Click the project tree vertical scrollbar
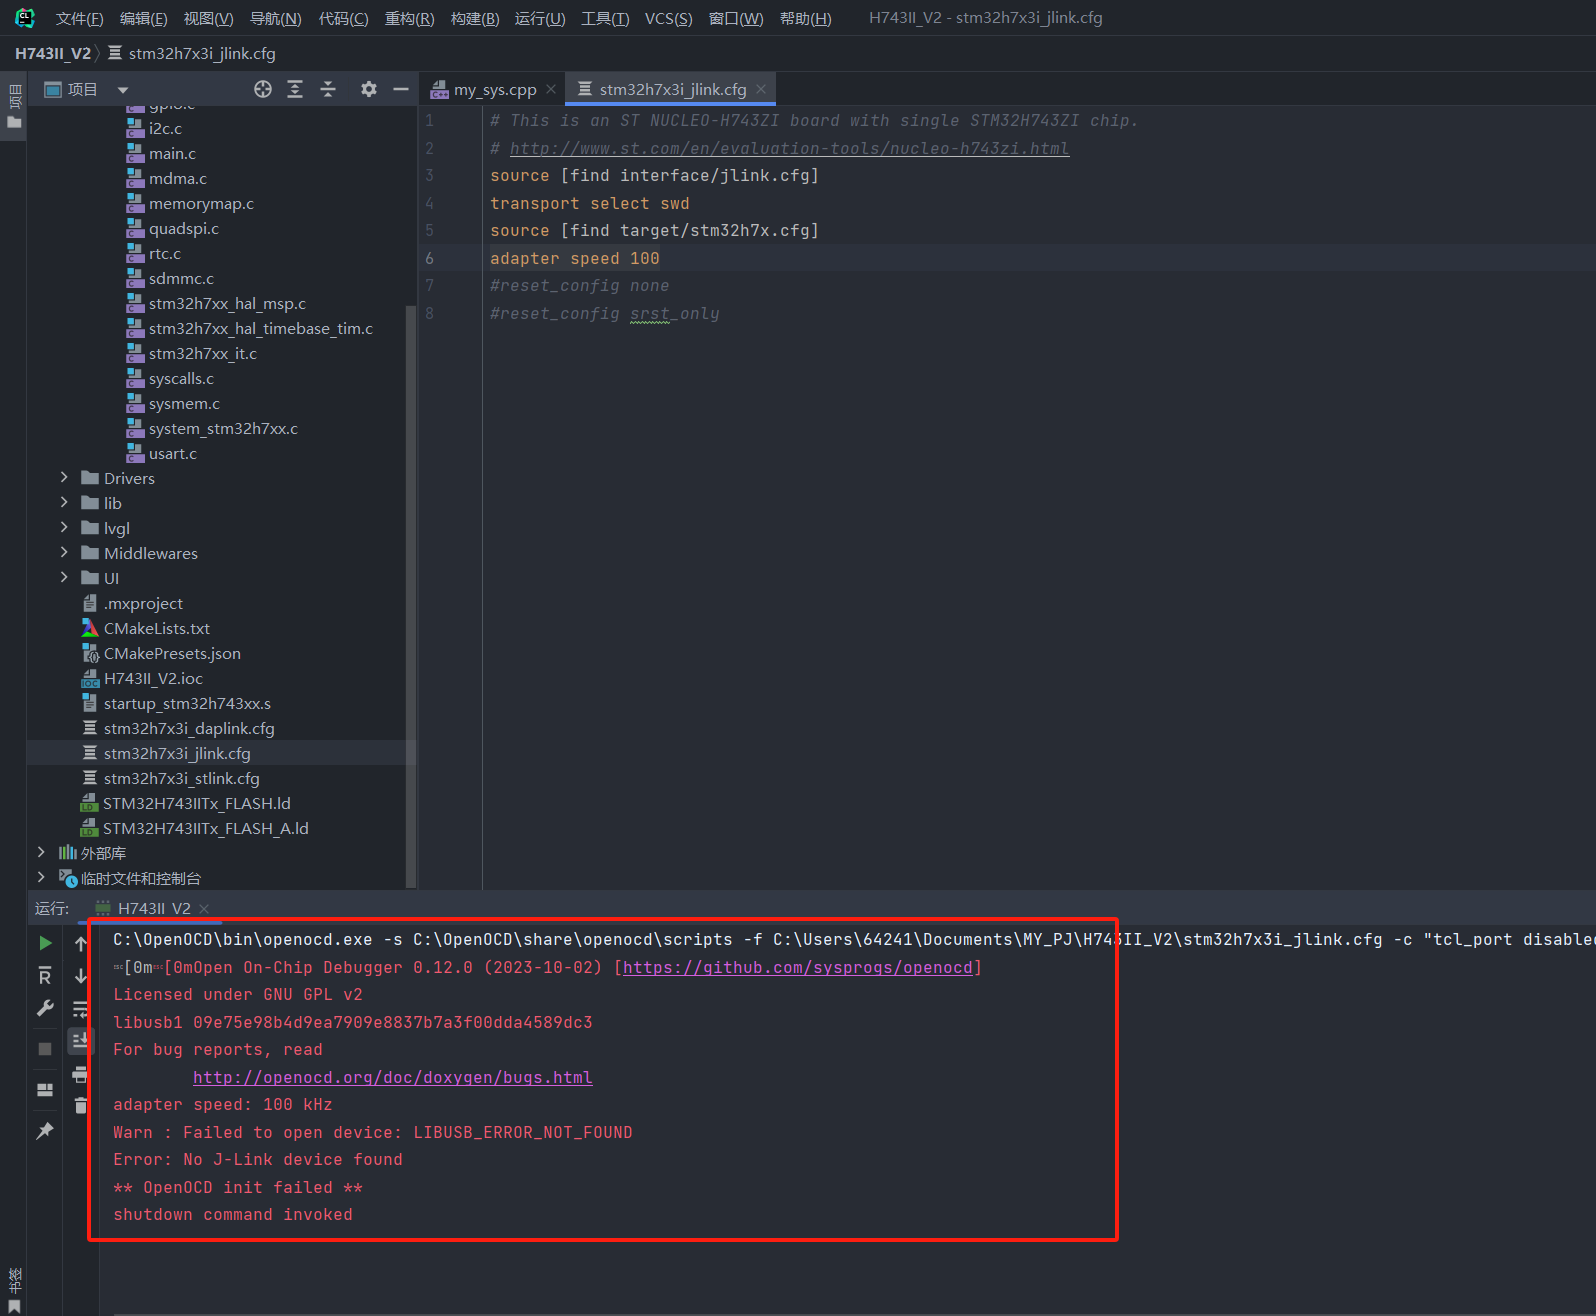The image size is (1596, 1316). 410,596
